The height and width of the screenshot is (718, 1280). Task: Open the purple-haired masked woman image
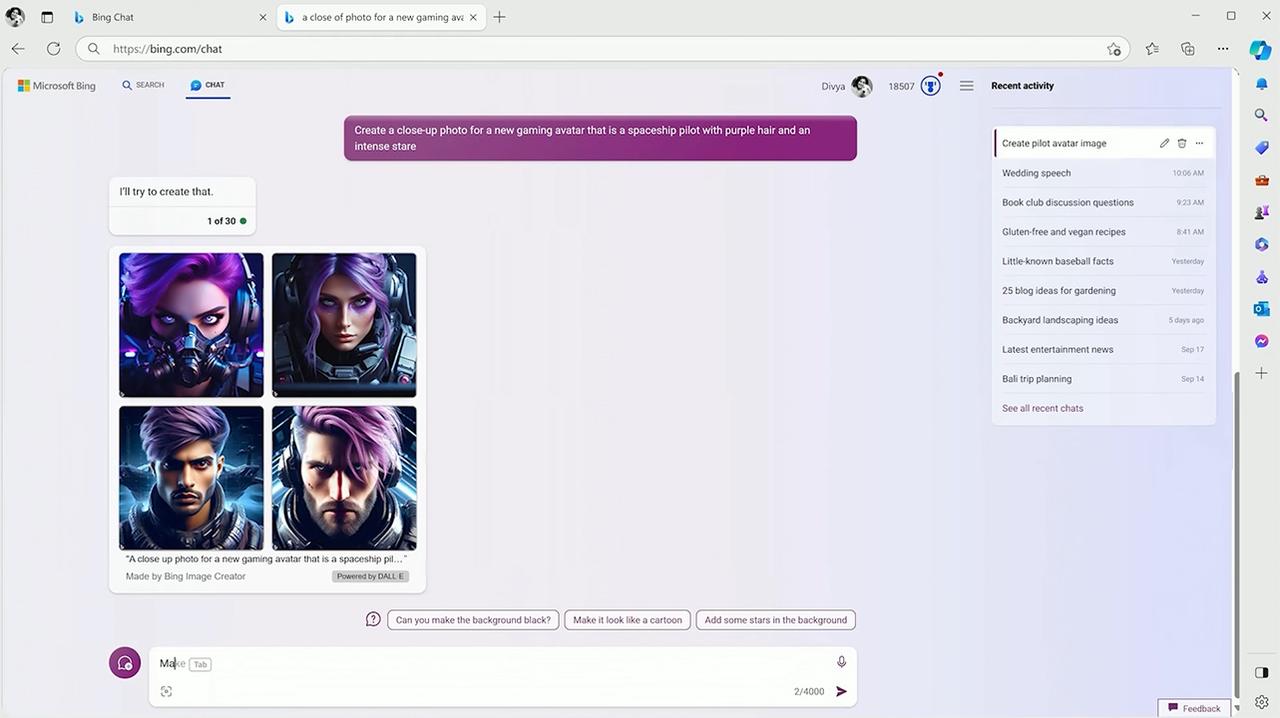191,325
